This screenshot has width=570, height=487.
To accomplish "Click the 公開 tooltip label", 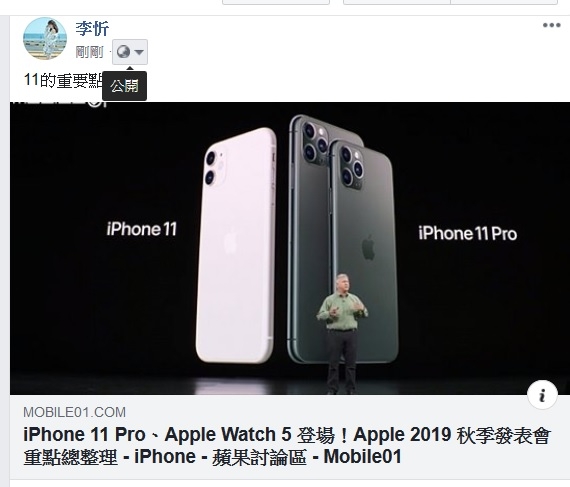I will (124, 86).
